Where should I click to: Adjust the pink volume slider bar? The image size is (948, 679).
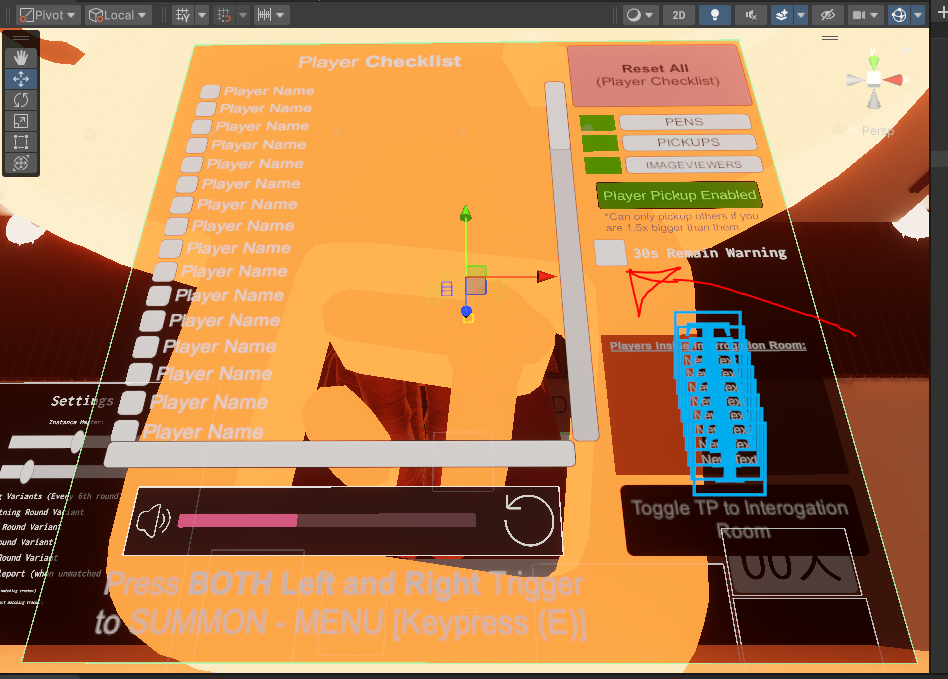click(326, 521)
